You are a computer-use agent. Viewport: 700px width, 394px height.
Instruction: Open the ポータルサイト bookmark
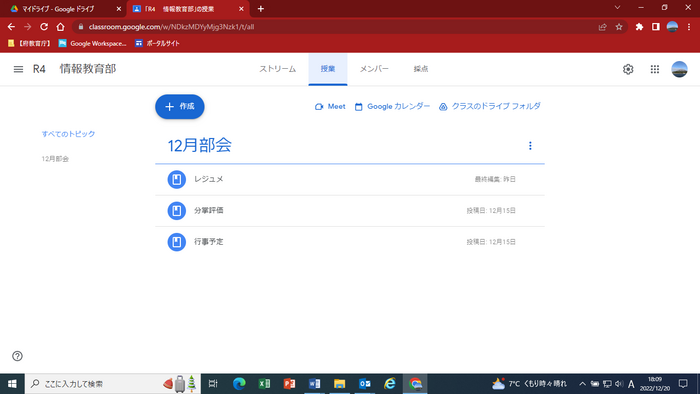click(158, 43)
